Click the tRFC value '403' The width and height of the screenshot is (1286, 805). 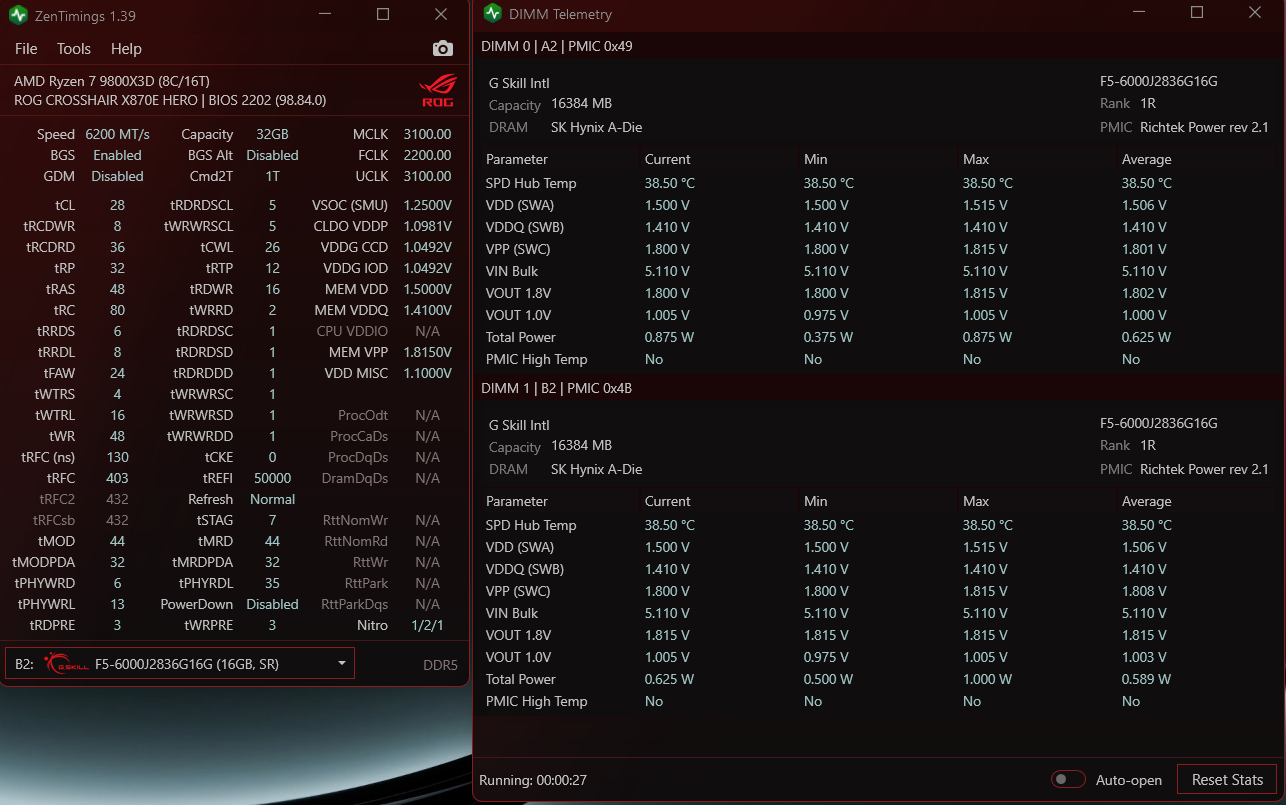point(117,478)
